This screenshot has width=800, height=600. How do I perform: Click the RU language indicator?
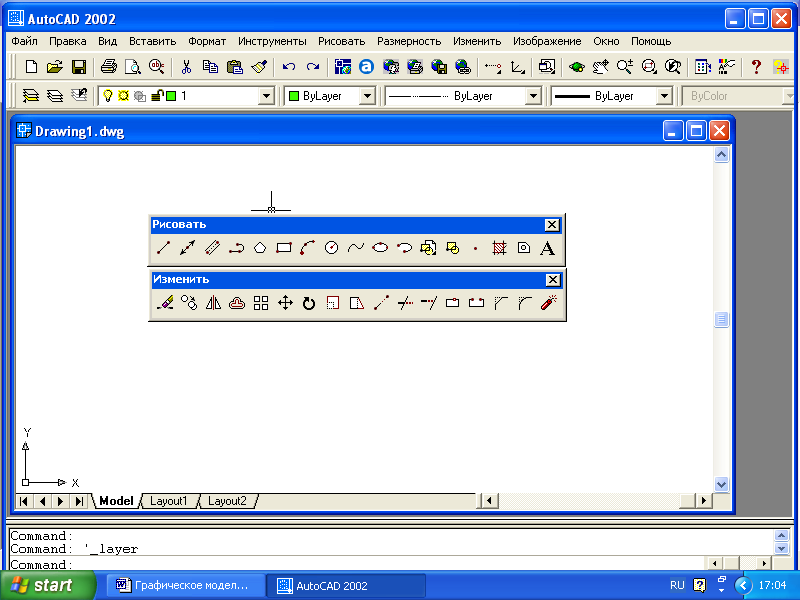point(678,585)
